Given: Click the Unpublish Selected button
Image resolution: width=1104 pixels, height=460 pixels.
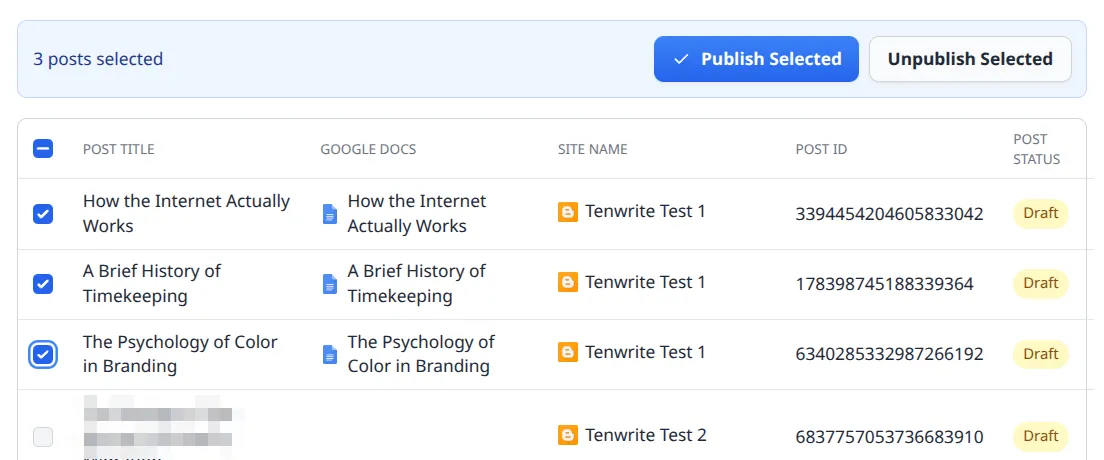Looking at the screenshot, I should (970, 59).
